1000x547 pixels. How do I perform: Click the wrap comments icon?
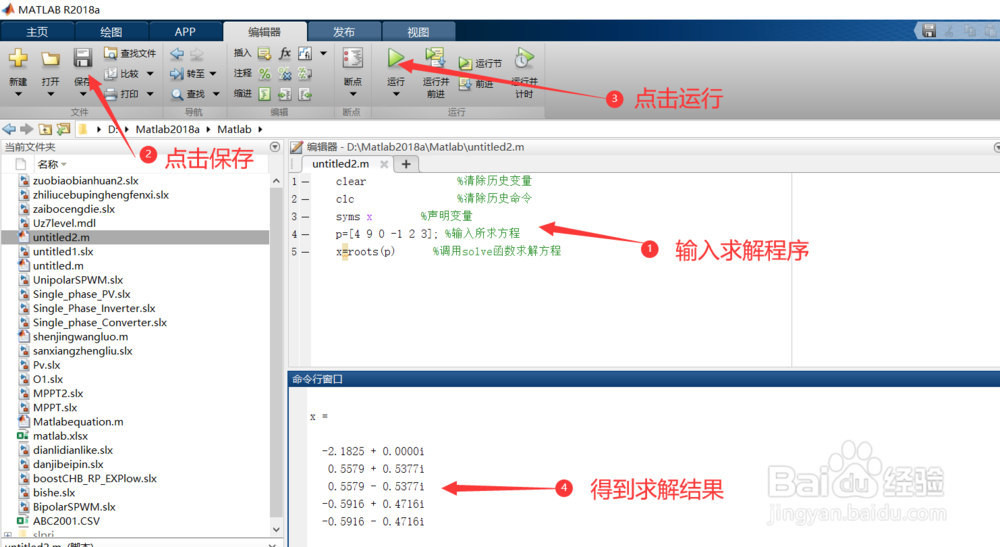point(305,74)
